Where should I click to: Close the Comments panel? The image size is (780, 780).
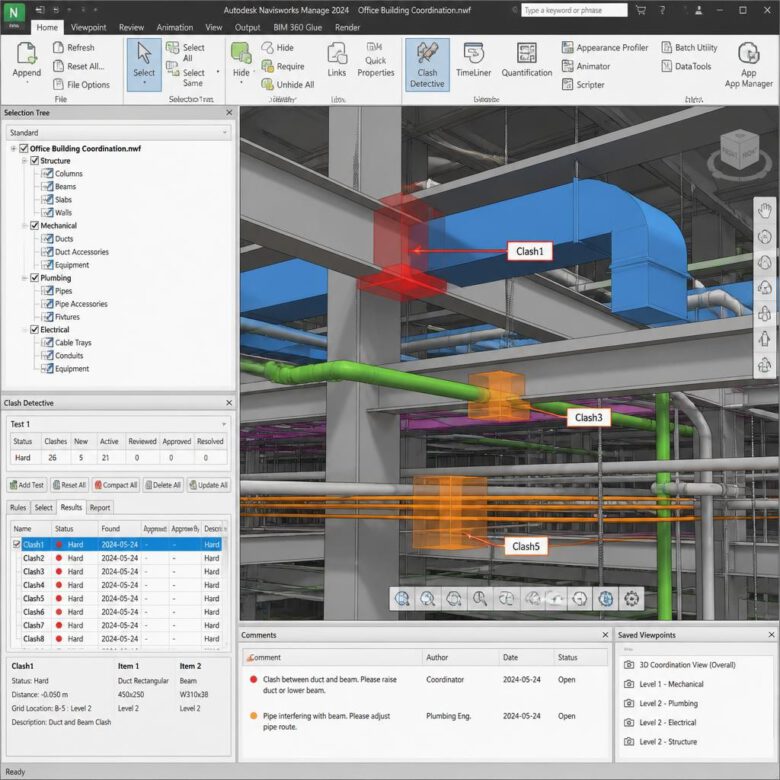pos(605,635)
